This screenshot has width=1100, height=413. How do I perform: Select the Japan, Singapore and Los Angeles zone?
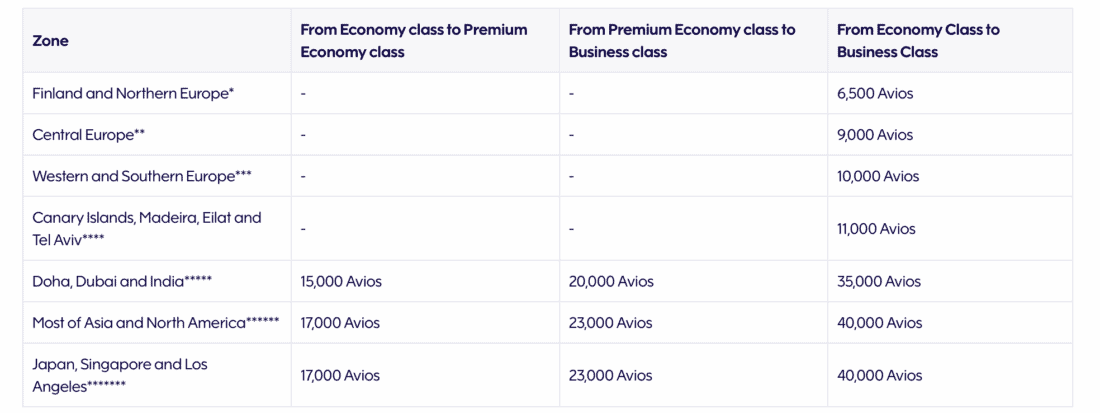coord(120,375)
